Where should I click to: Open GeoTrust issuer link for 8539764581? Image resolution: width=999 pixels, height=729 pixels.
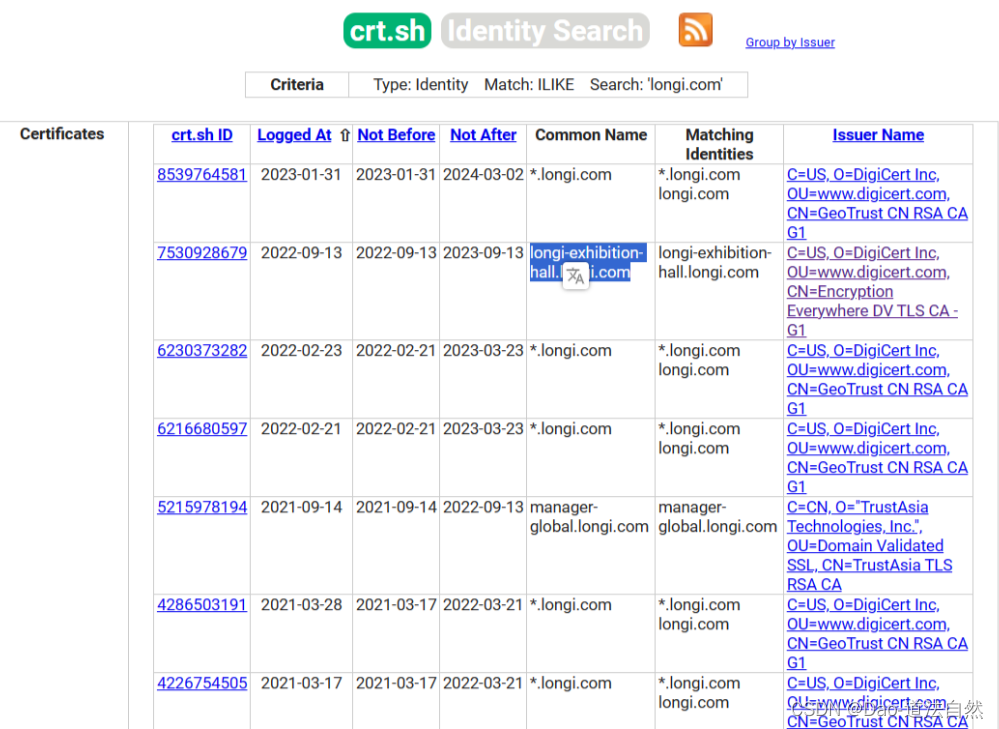click(x=877, y=203)
